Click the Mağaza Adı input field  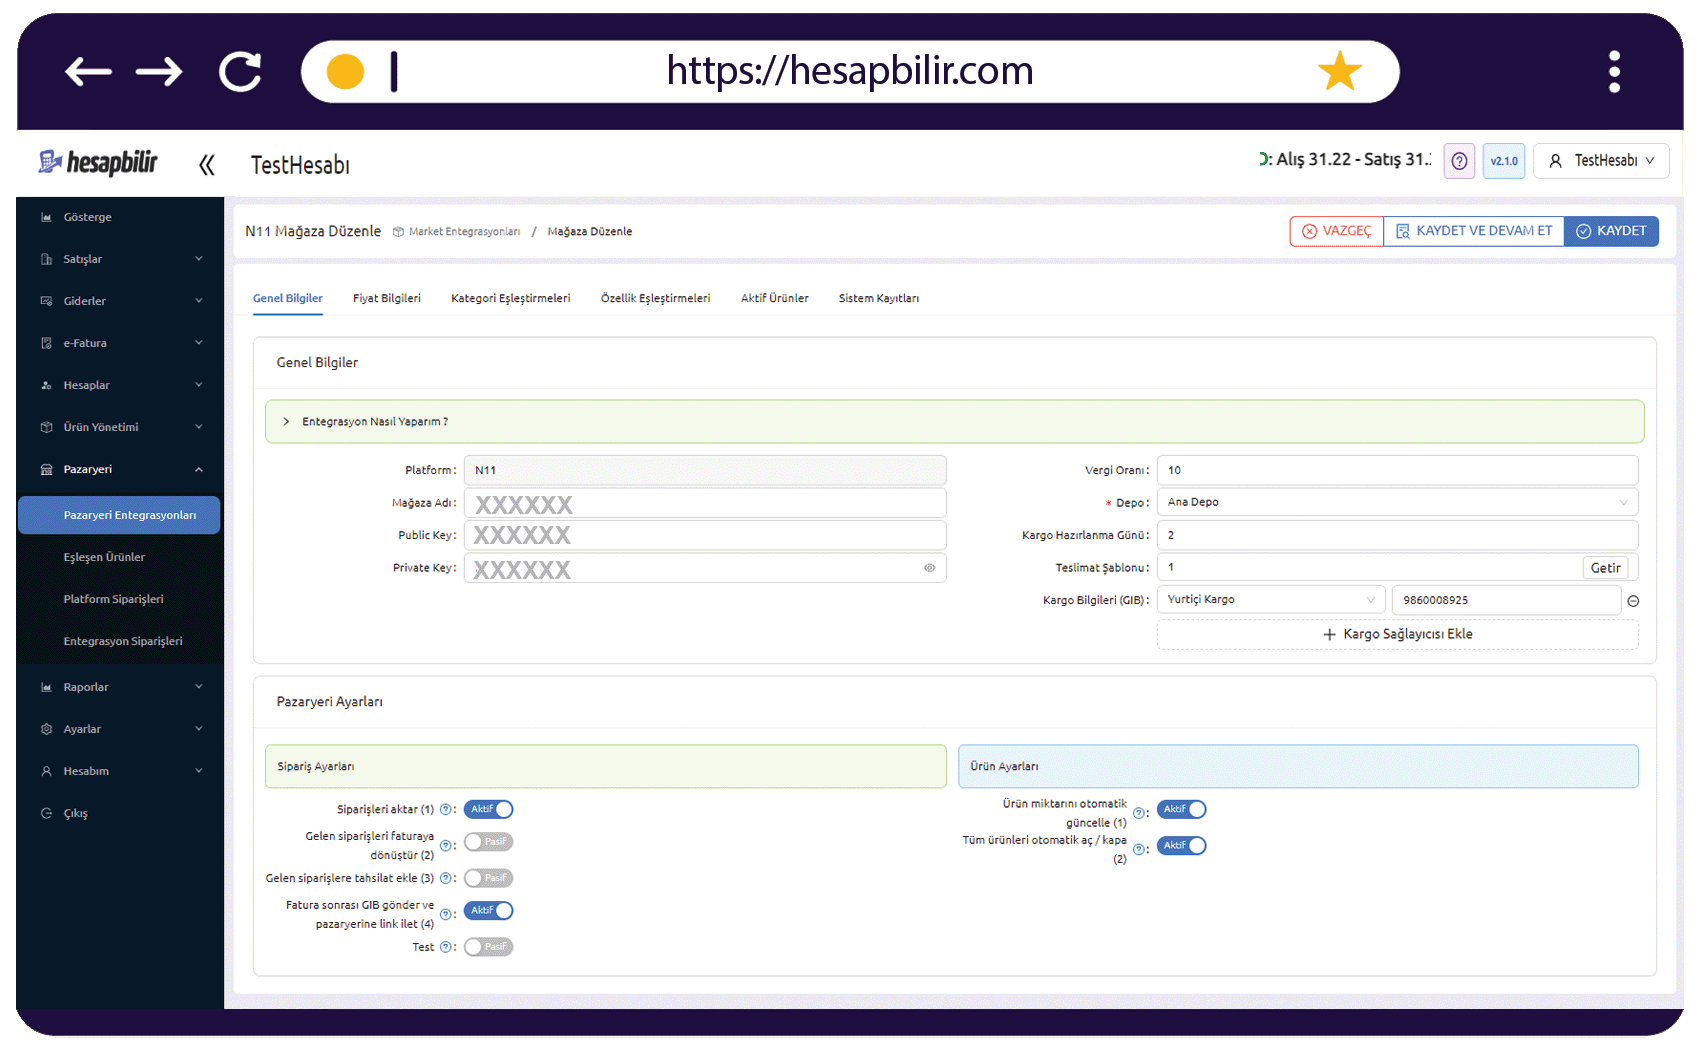[x=705, y=503]
